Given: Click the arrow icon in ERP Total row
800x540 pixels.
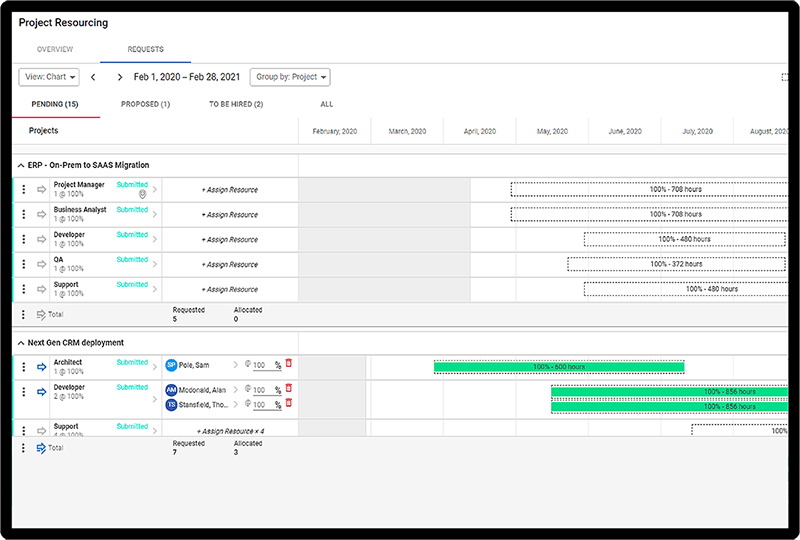Looking at the screenshot, I should pyautogui.click(x=41, y=314).
